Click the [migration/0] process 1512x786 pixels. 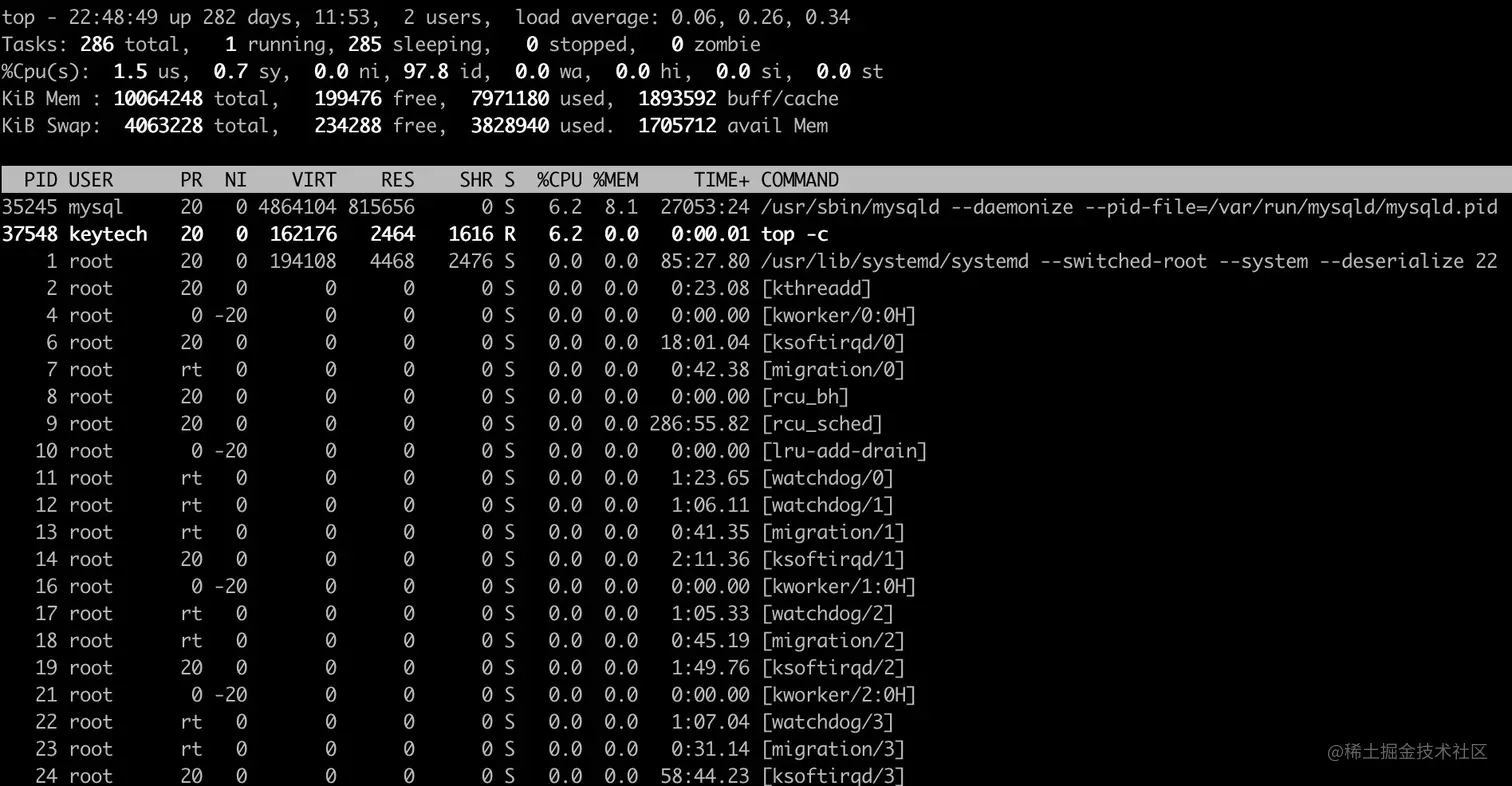[x=833, y=369]
